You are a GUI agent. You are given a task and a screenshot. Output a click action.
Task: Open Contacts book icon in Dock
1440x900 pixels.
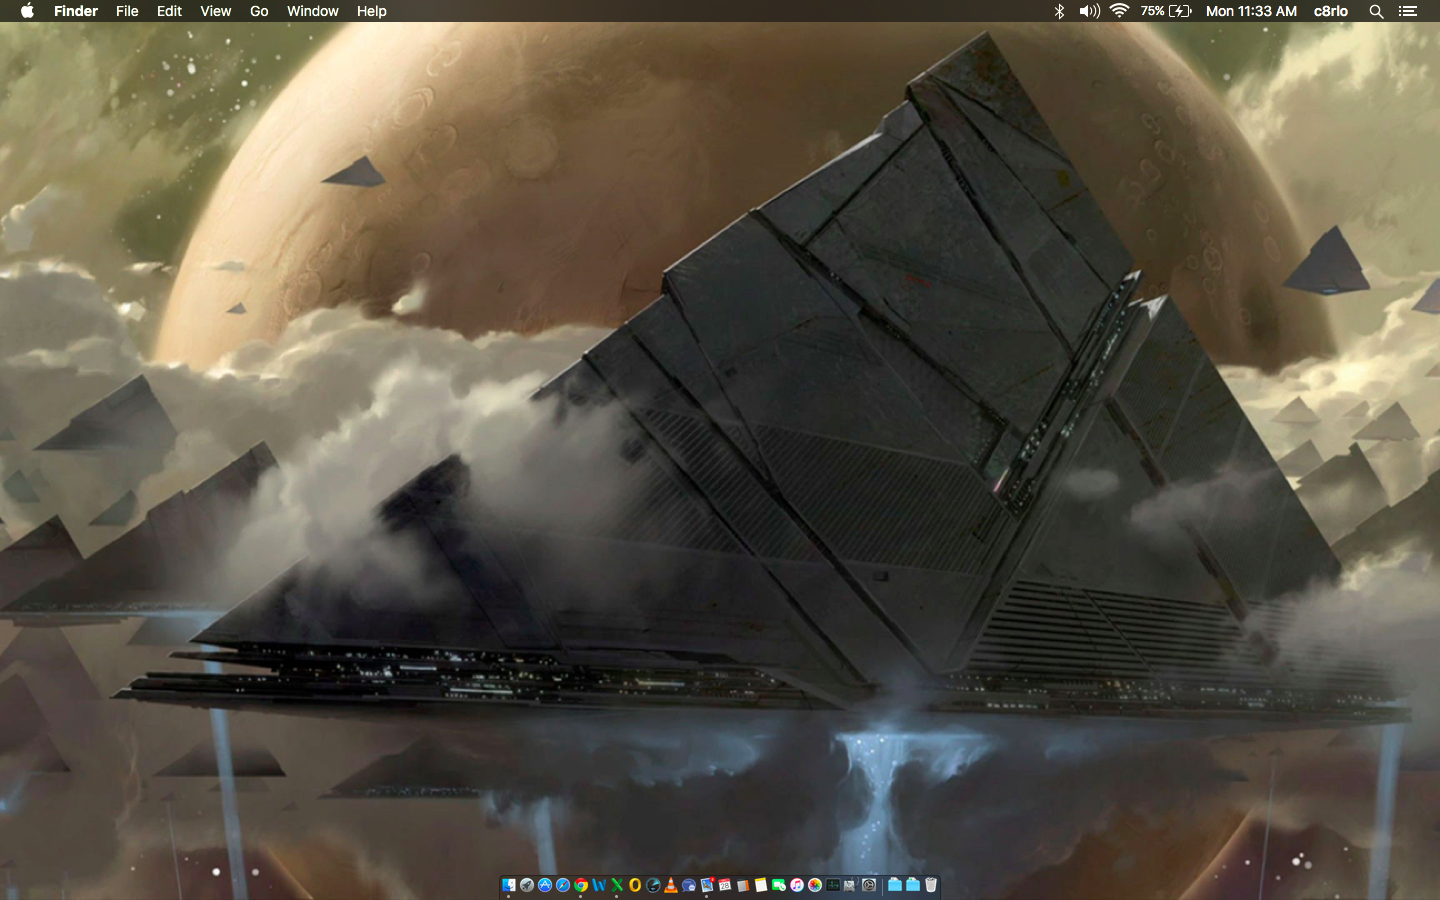pyautogui.click(x=743, y=885)
